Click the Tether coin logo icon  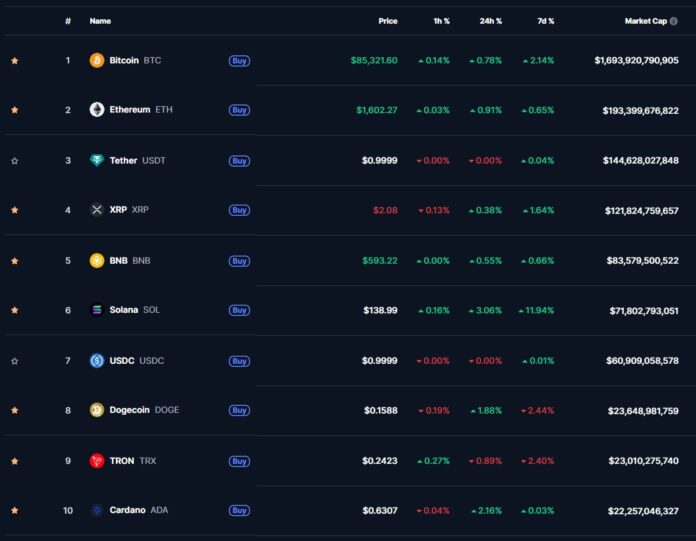coord(97,160)
